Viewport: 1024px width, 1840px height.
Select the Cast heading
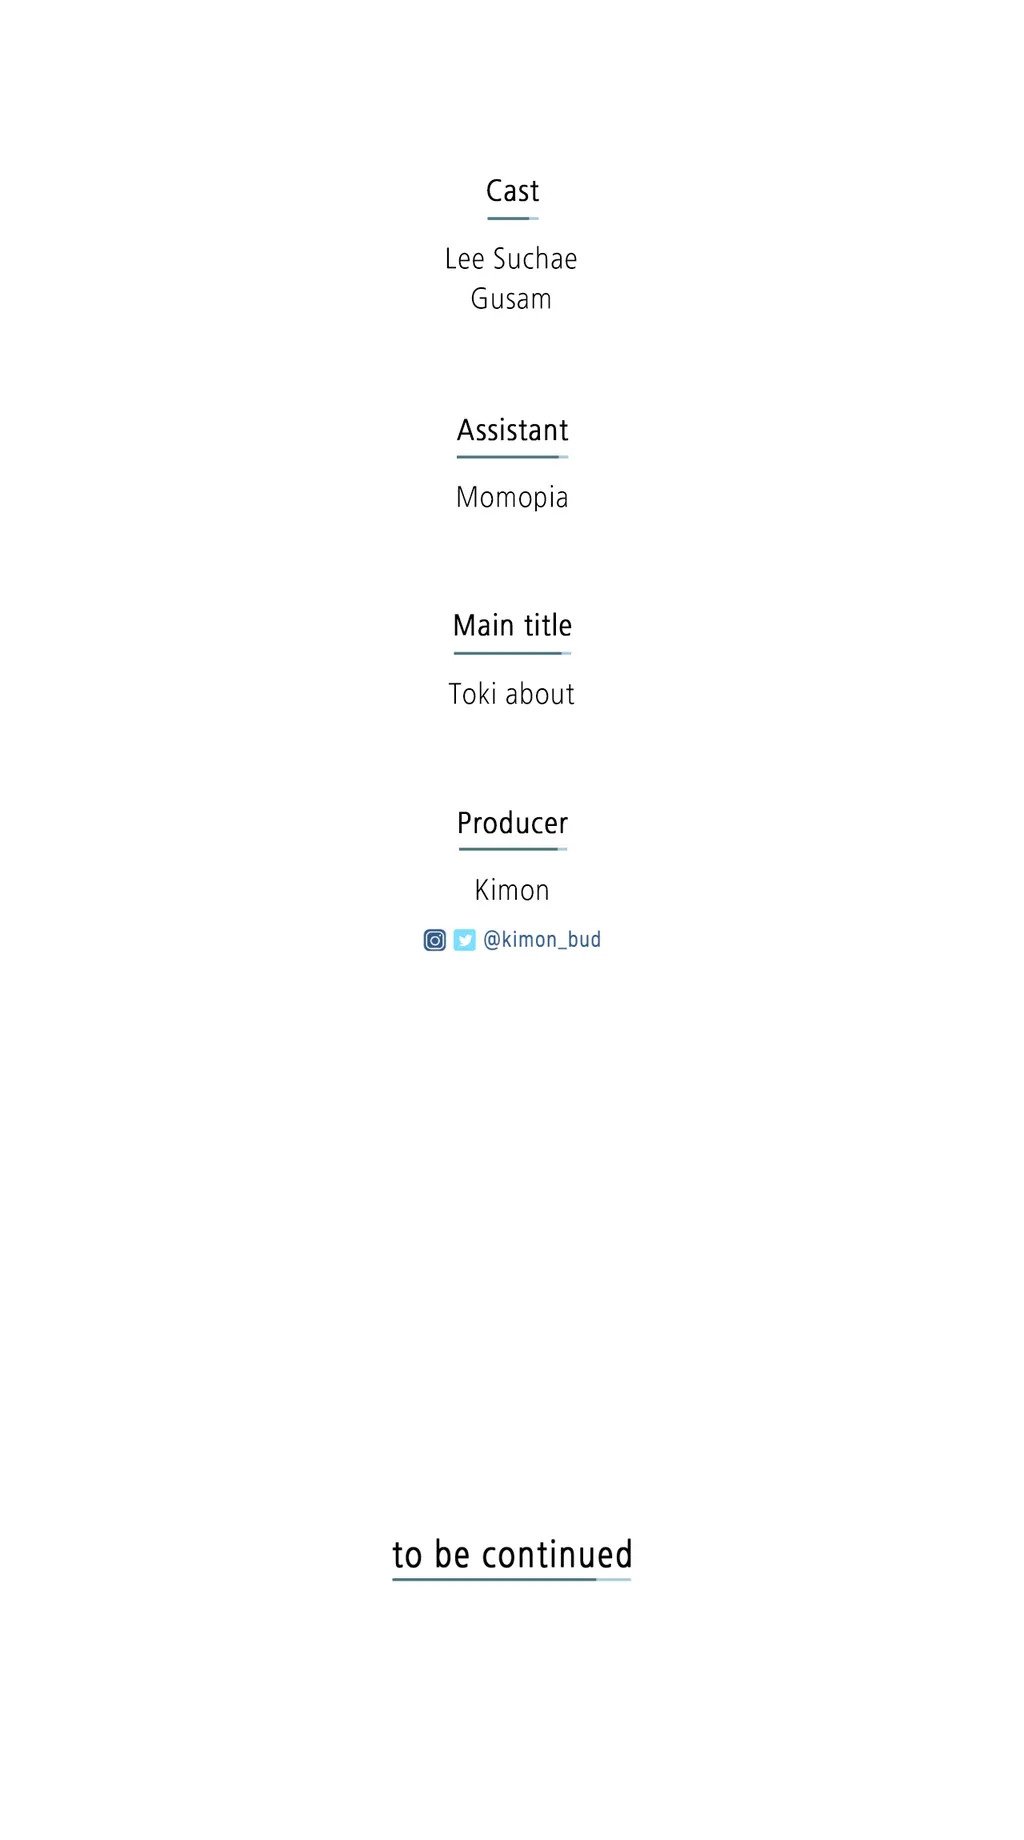coord(512,191)
